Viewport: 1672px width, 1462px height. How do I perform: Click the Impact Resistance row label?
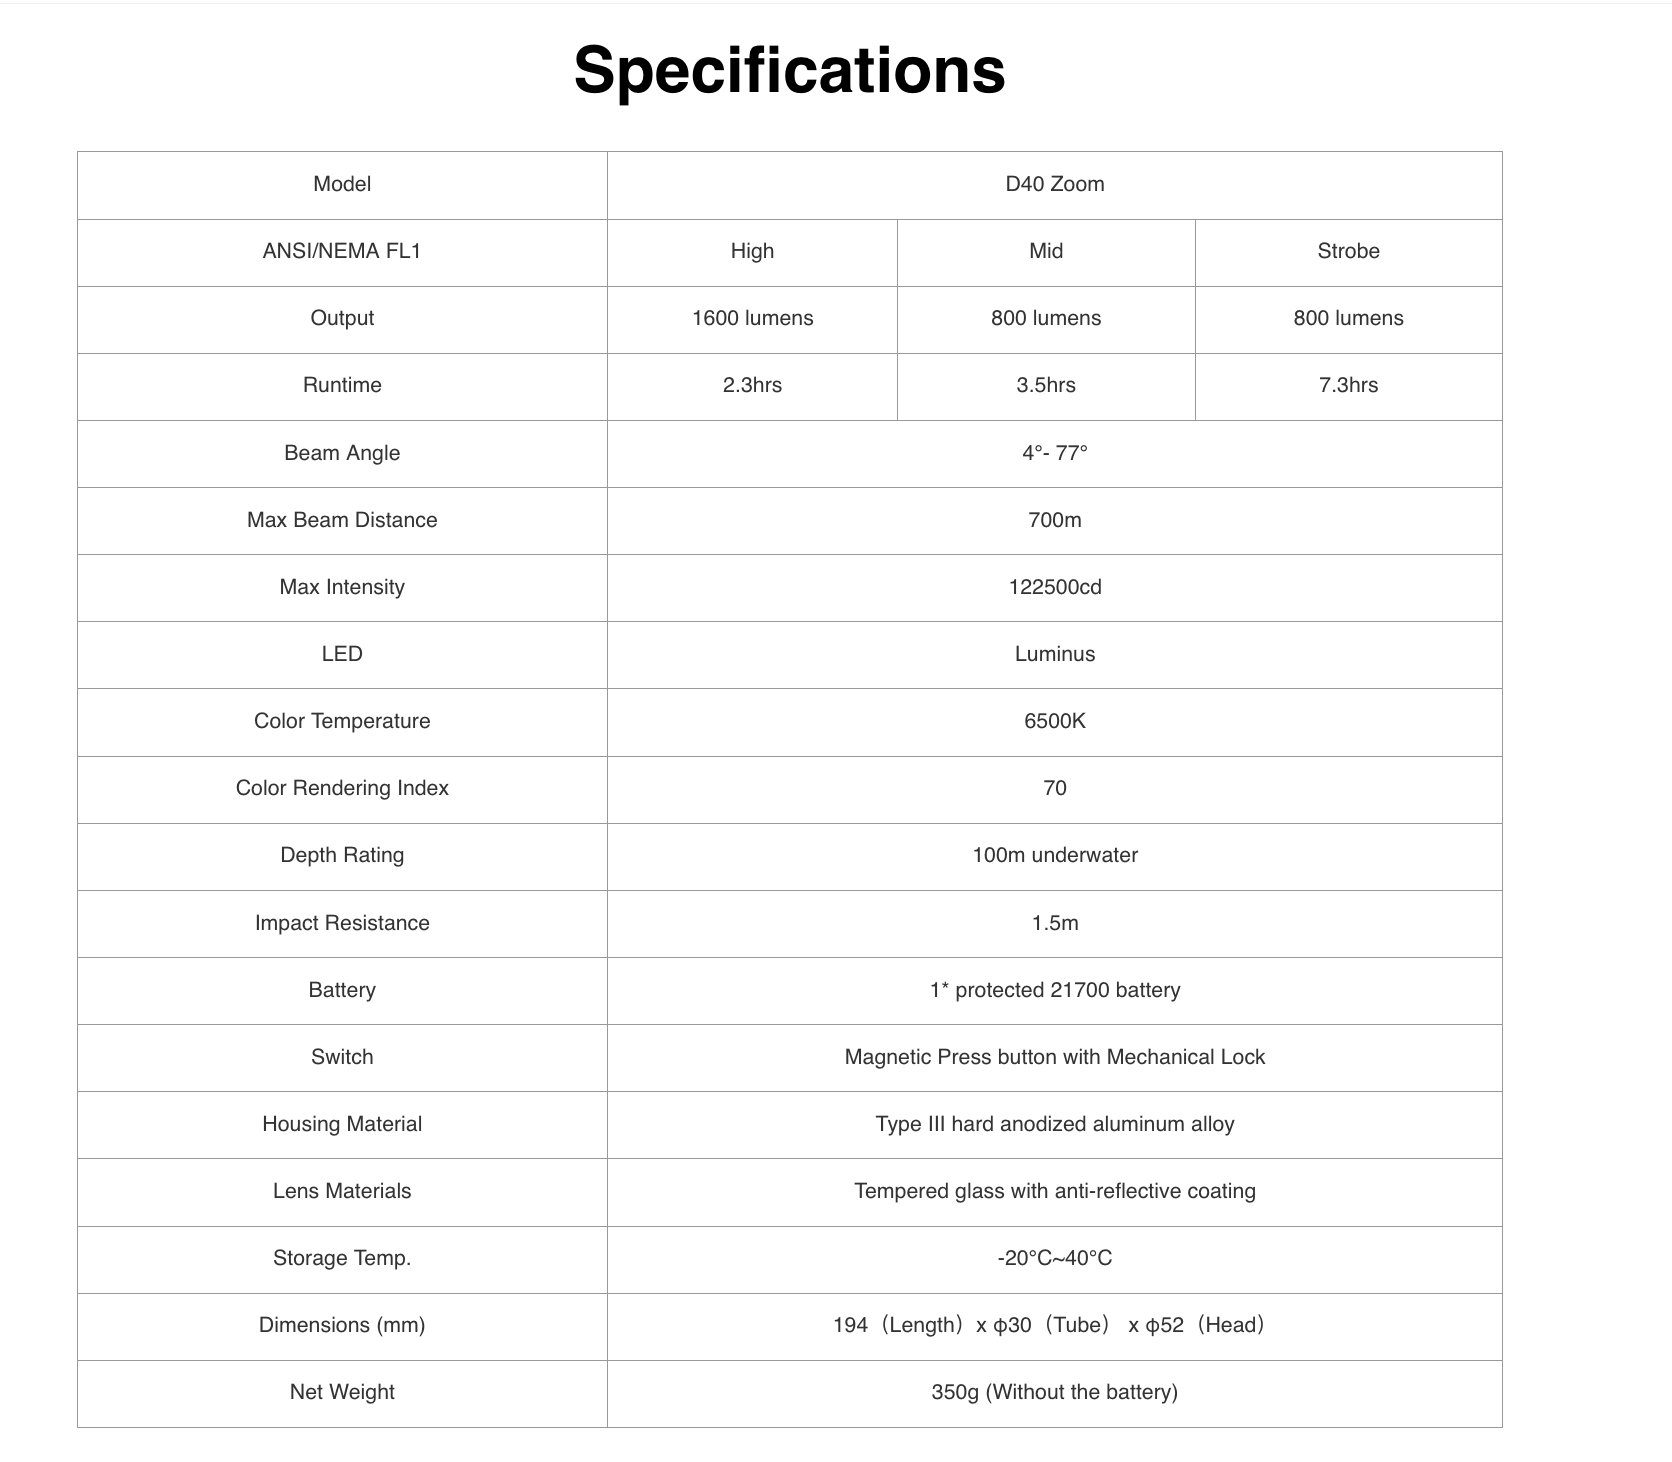coord(342,923)
